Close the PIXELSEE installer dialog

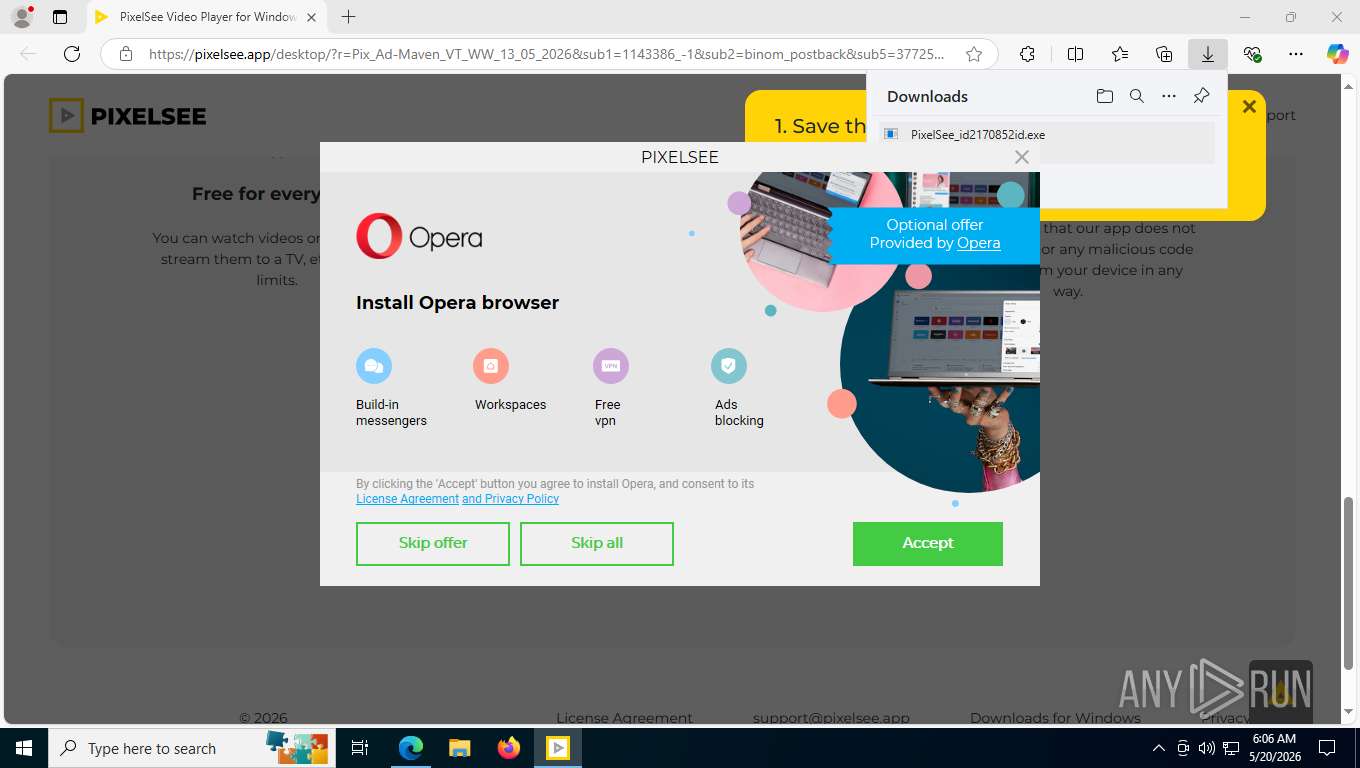pyautogui.click(x=1021, y=157)
